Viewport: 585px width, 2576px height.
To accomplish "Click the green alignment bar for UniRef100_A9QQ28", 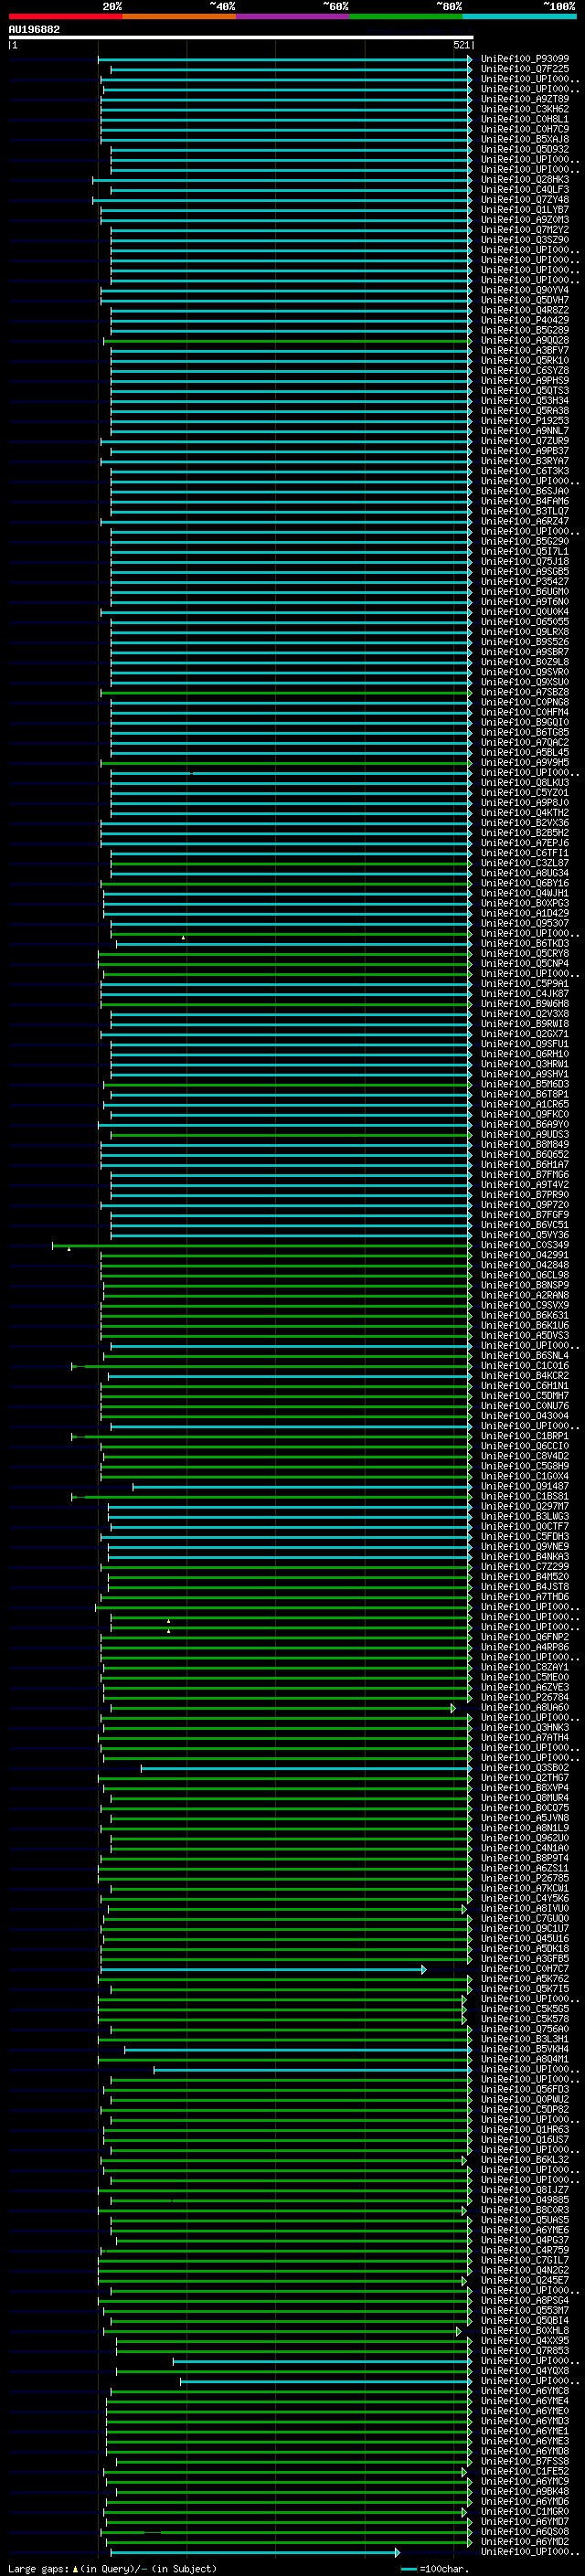I will point(286,341).
